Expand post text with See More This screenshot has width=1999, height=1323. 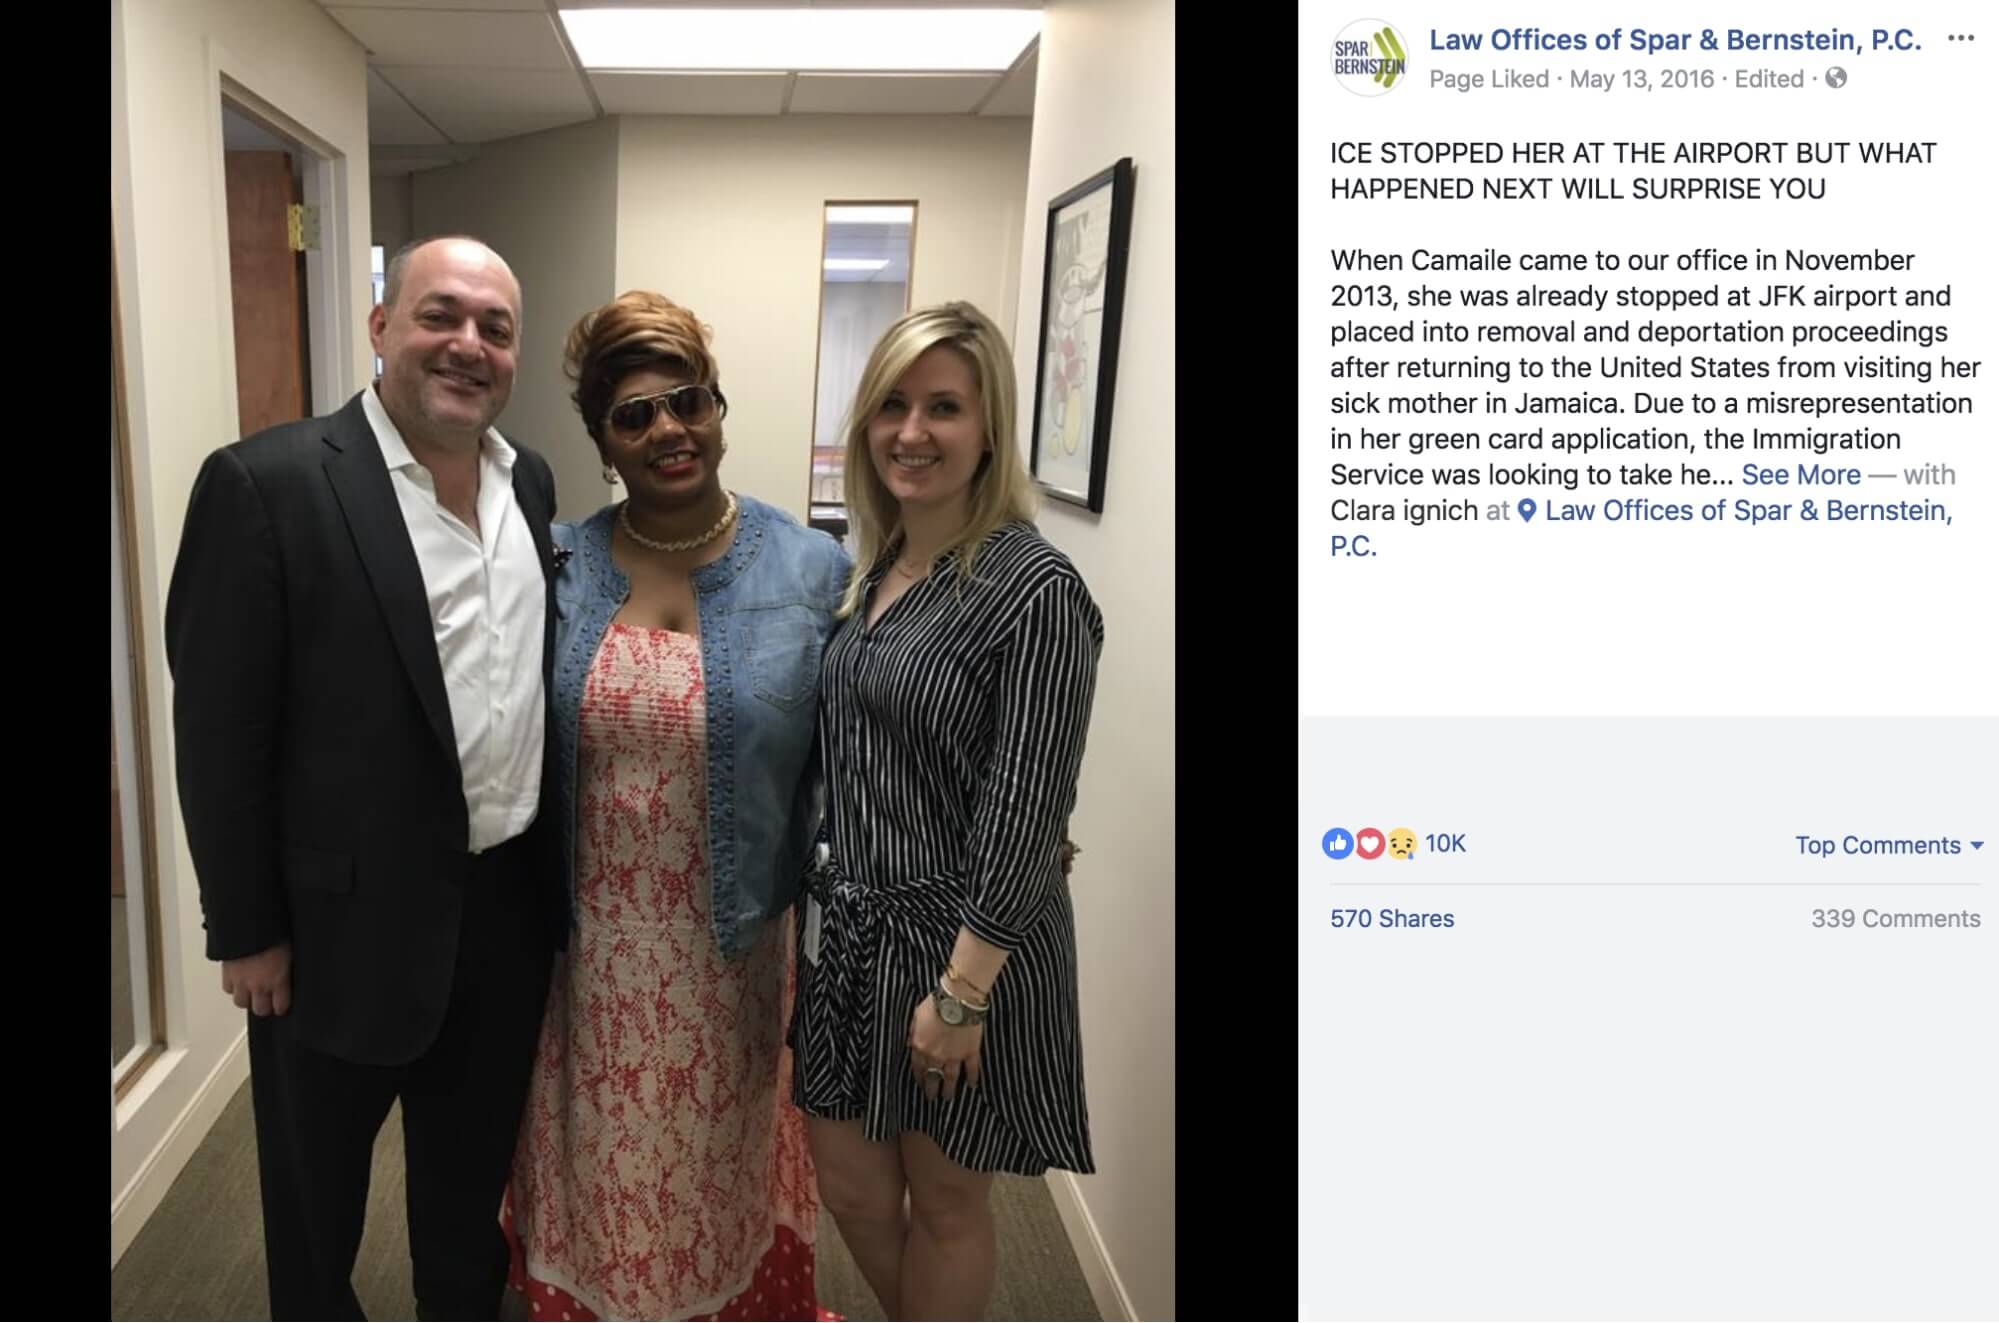tap(1801, 475)
